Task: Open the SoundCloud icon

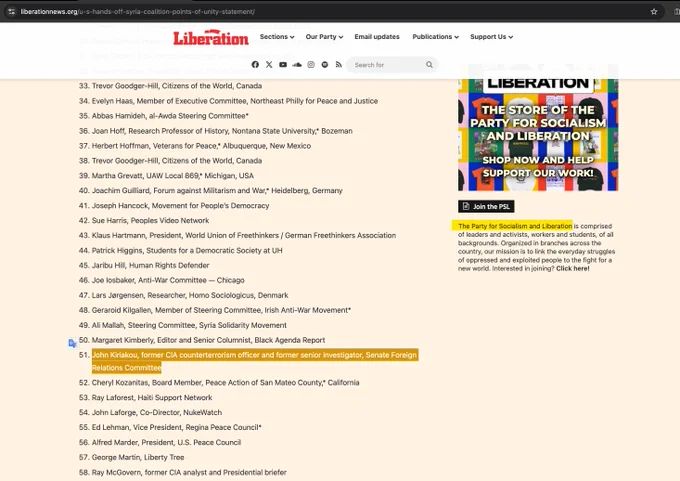Action: click(297, 65)
